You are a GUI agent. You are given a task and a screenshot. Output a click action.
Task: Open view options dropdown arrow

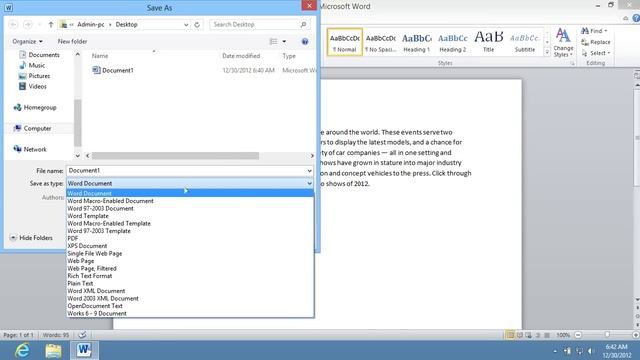284,41
